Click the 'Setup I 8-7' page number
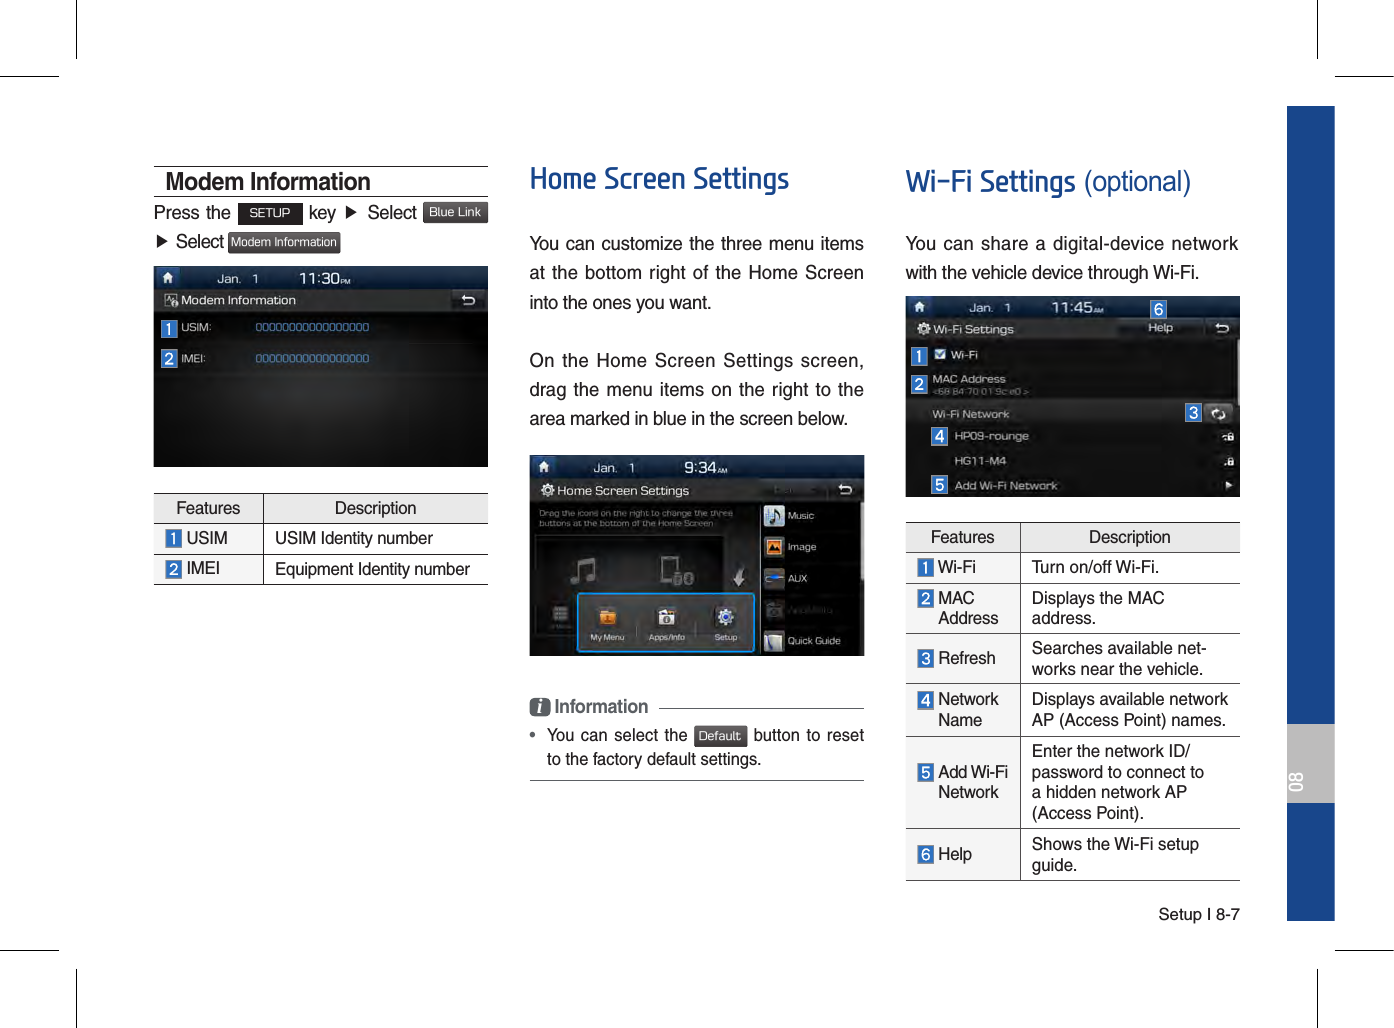The image size is (1394, 1028). [1199, 914]
